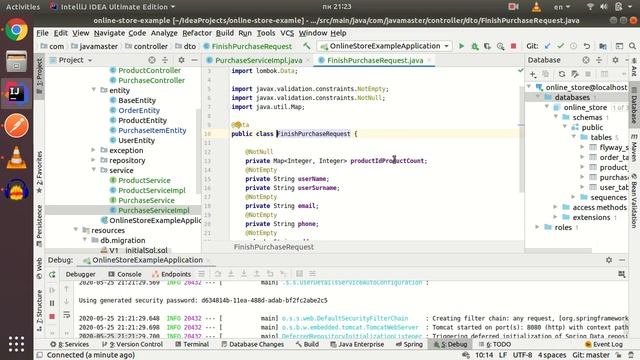Expand access methods in Database tree
Screen dimensions: 640x360
pos(555,207)
